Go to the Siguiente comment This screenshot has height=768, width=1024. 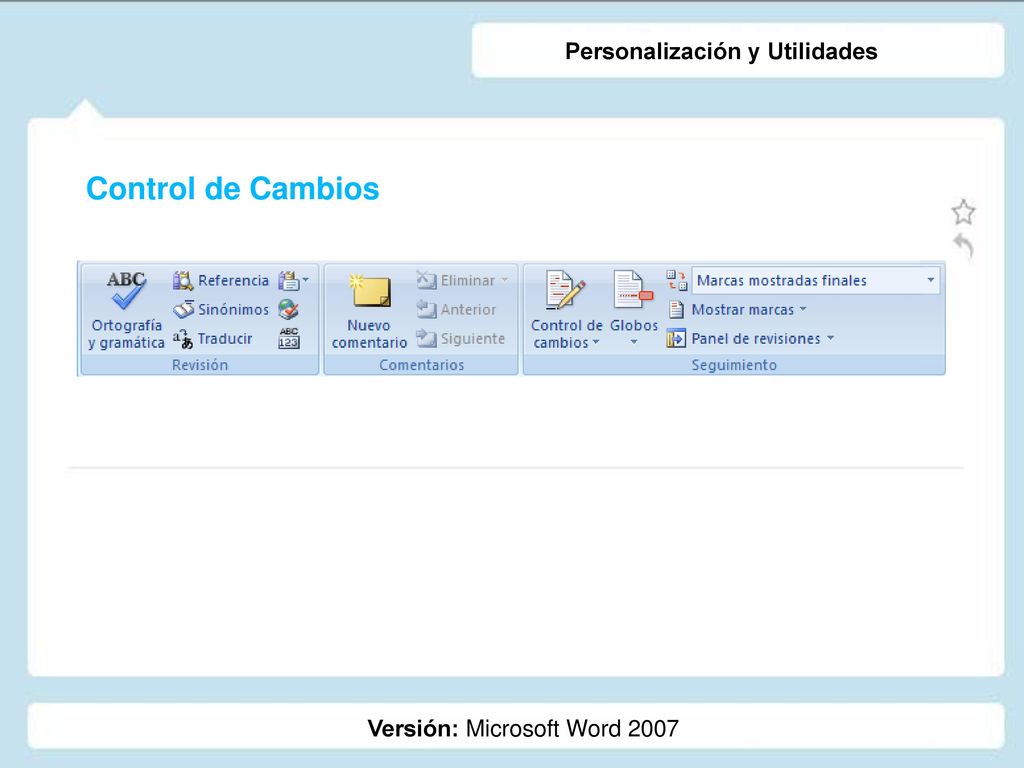[461, 338]
